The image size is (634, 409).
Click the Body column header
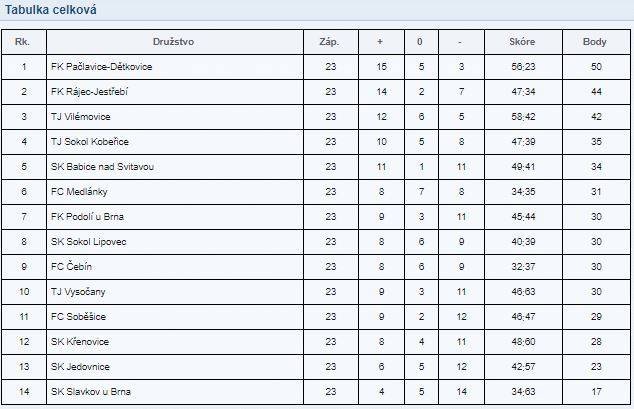tap(594, 42)
